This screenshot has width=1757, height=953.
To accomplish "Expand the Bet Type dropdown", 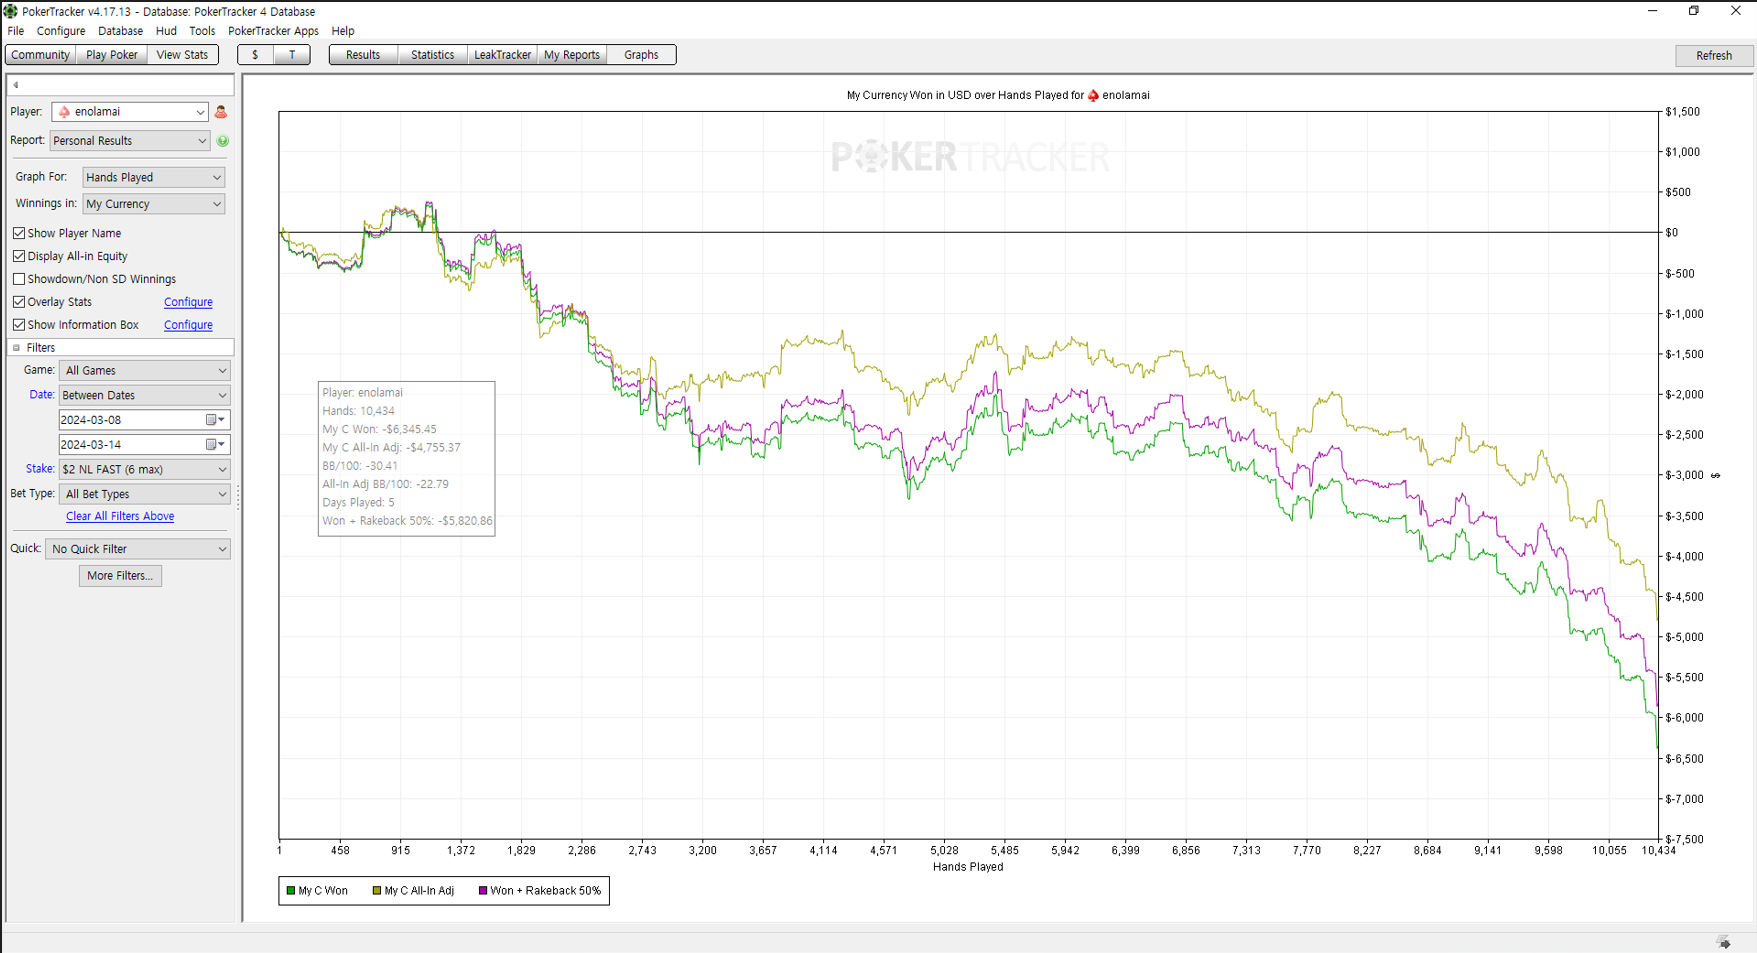I will 145,494.
